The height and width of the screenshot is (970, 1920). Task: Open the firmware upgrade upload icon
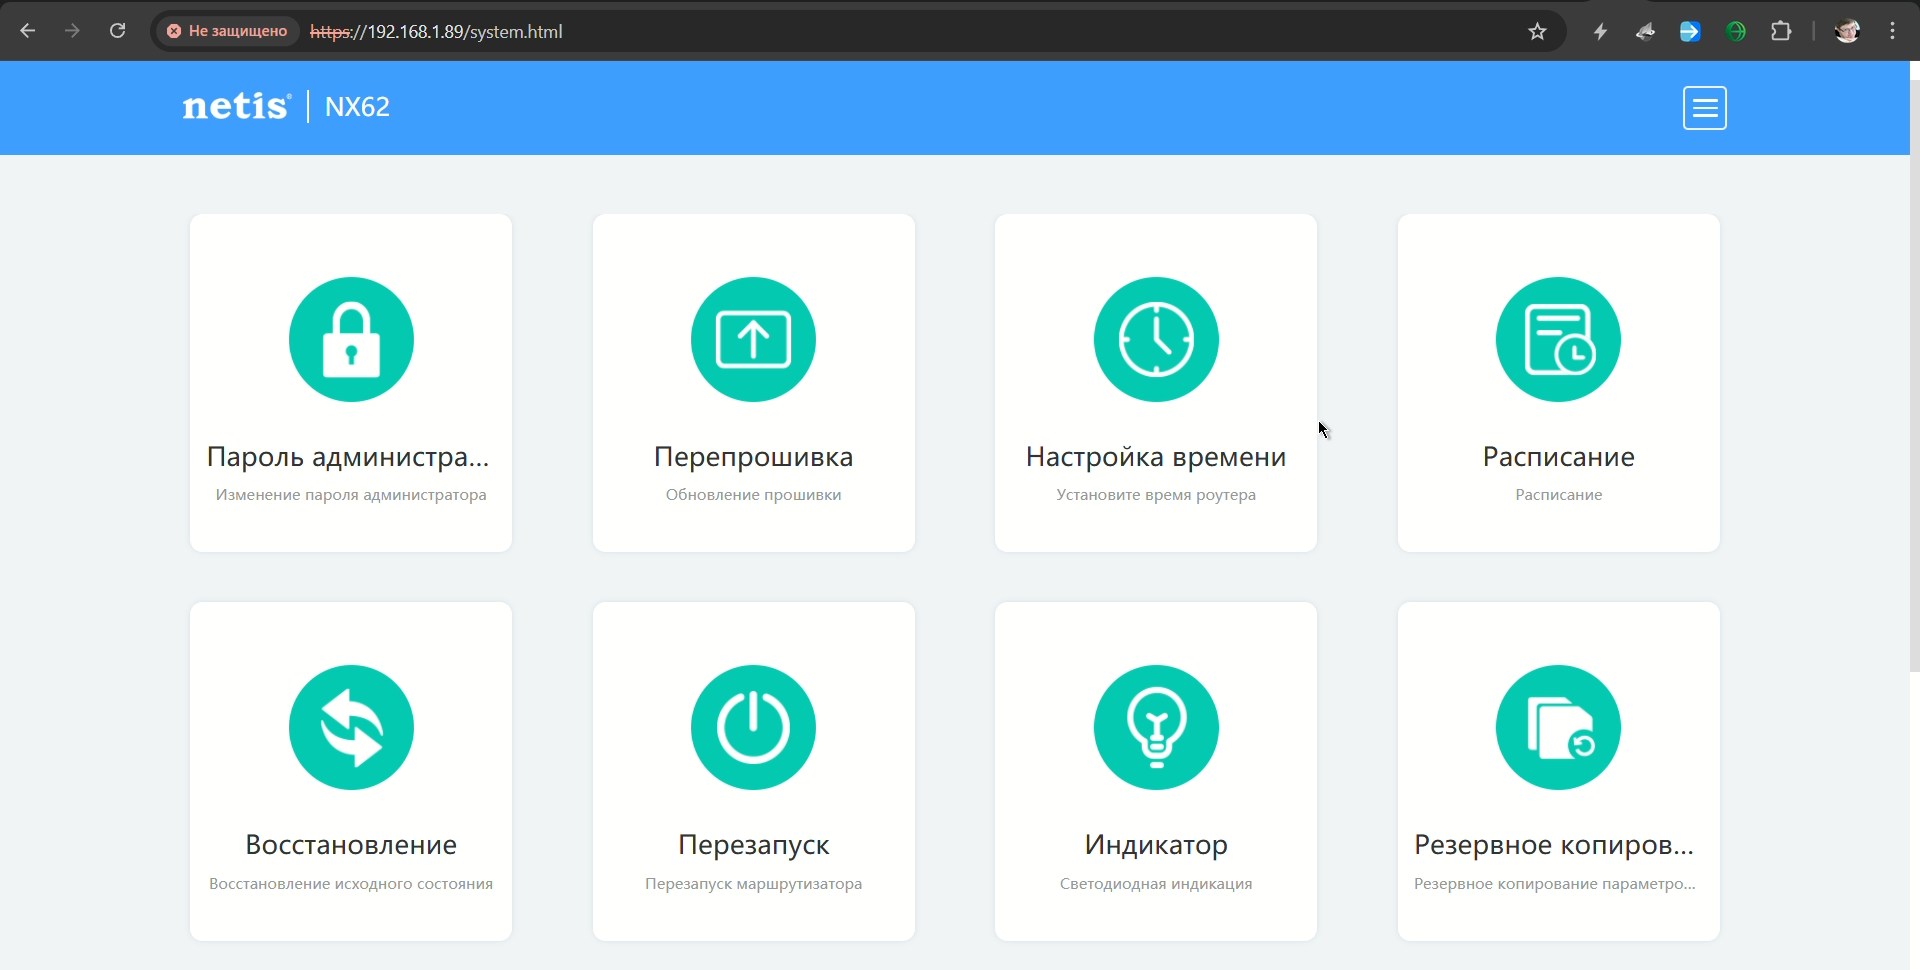(753, 339)
